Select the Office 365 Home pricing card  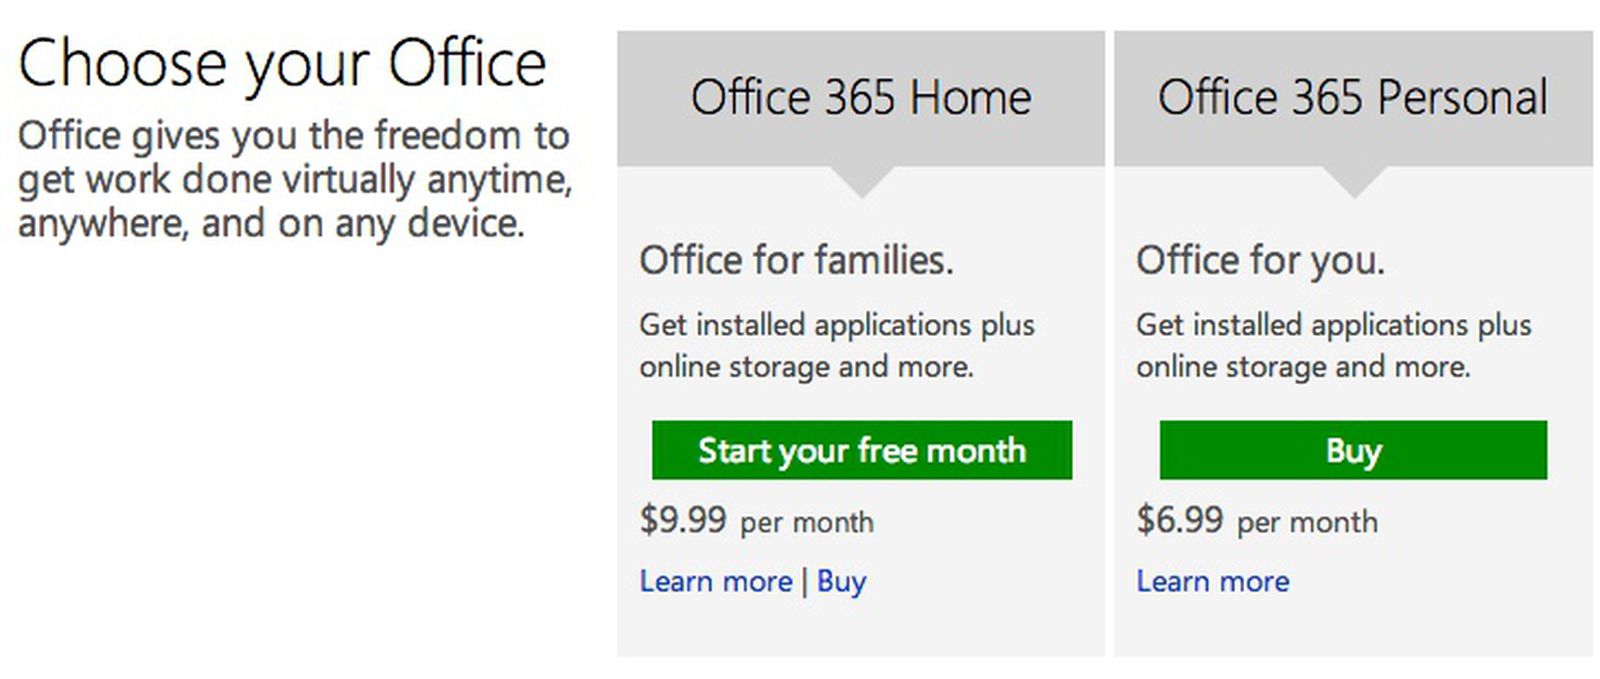[x=861, y=340]
